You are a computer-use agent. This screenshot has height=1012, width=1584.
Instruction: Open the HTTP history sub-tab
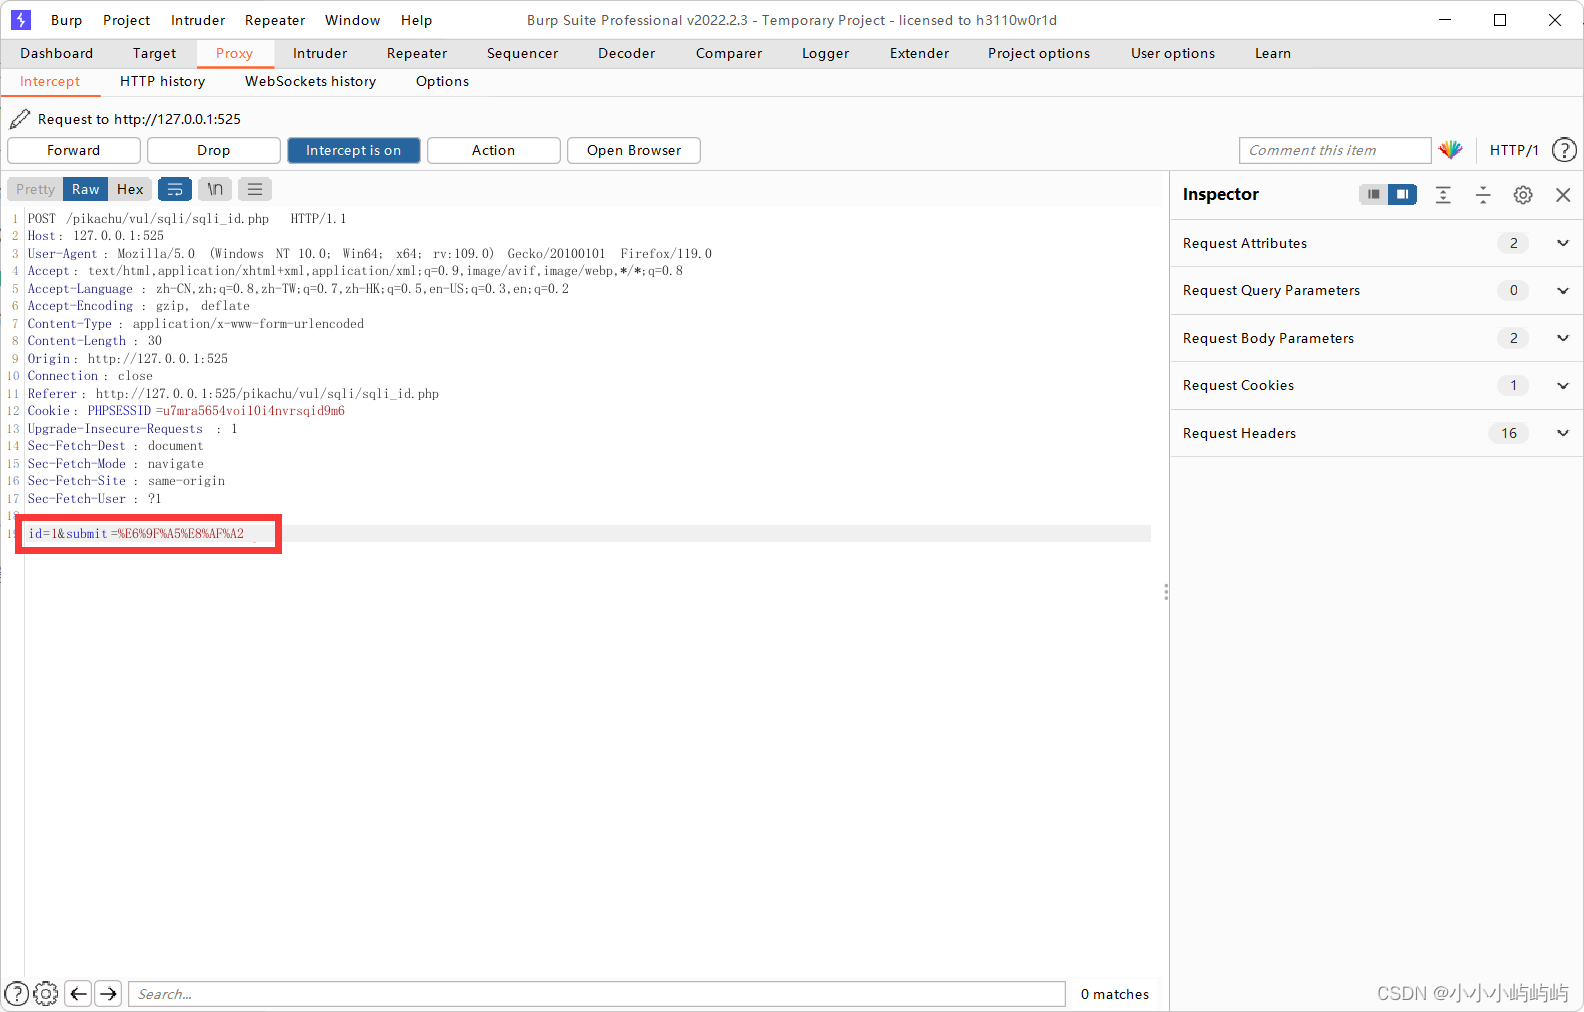coord(163,81)
